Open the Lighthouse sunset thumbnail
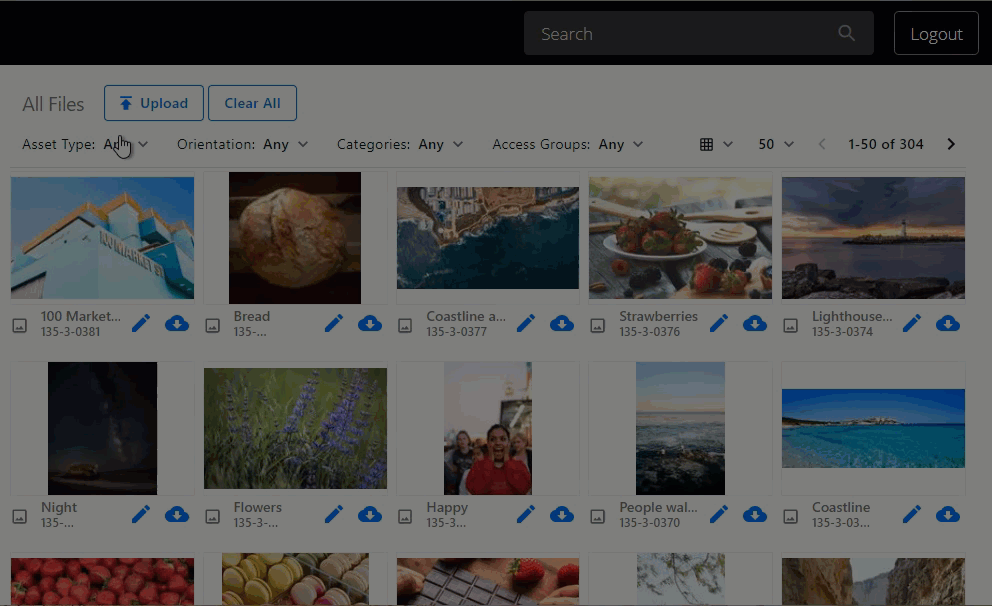Image resolution: width=992 pixels, height=606 pixels. 874,238
